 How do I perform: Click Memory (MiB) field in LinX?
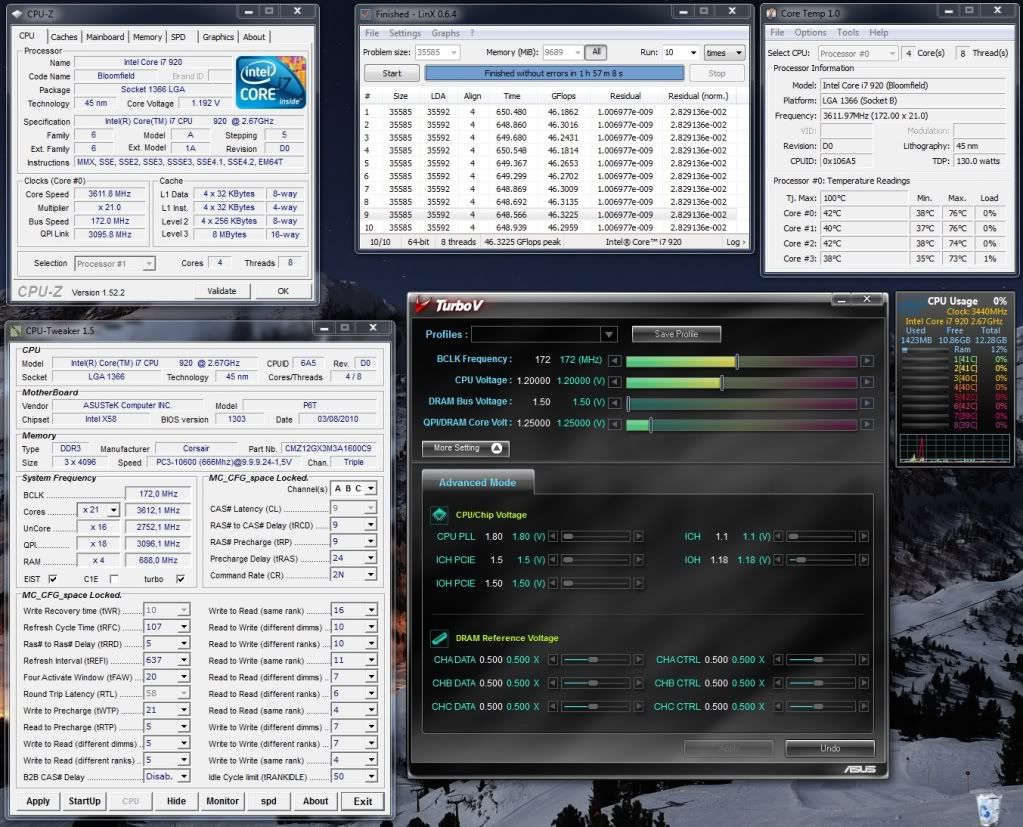tap(562, 52)
